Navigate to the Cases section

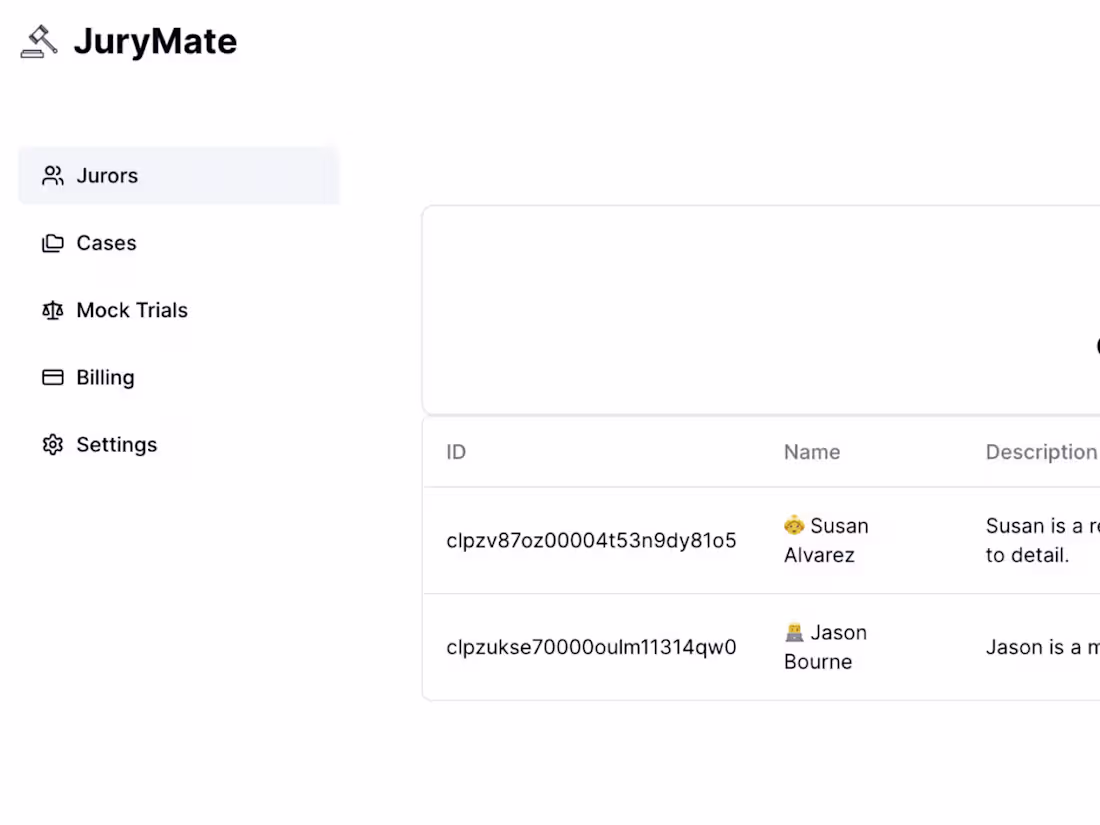(106, 242)
